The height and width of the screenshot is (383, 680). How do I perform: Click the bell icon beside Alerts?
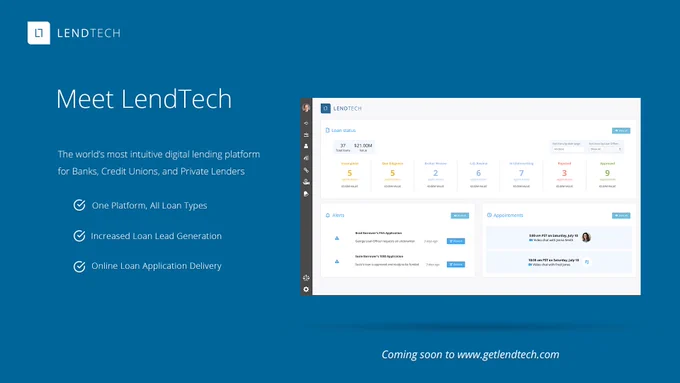(x=328, y=215)
